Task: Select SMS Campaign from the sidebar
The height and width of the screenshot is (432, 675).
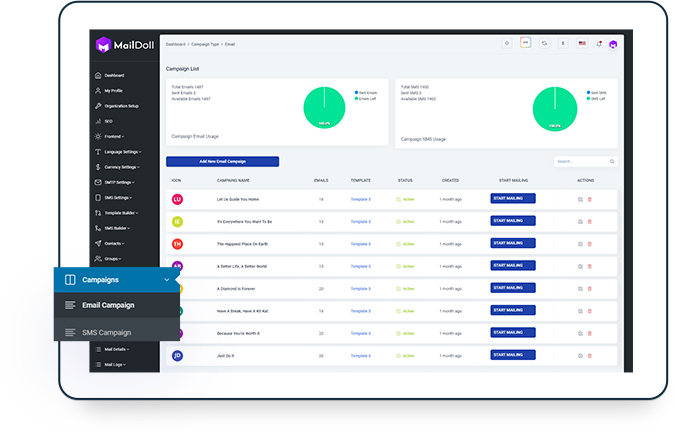Action: point(106,331)
